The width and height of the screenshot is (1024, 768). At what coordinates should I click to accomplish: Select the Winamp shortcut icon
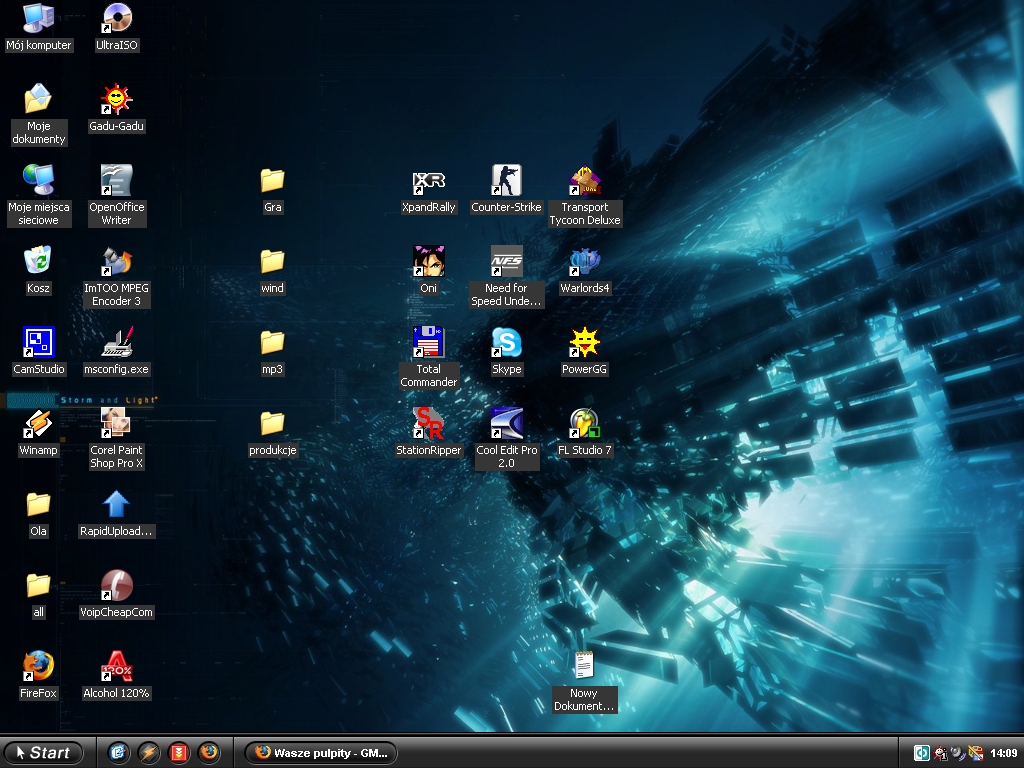pos(38,424)
